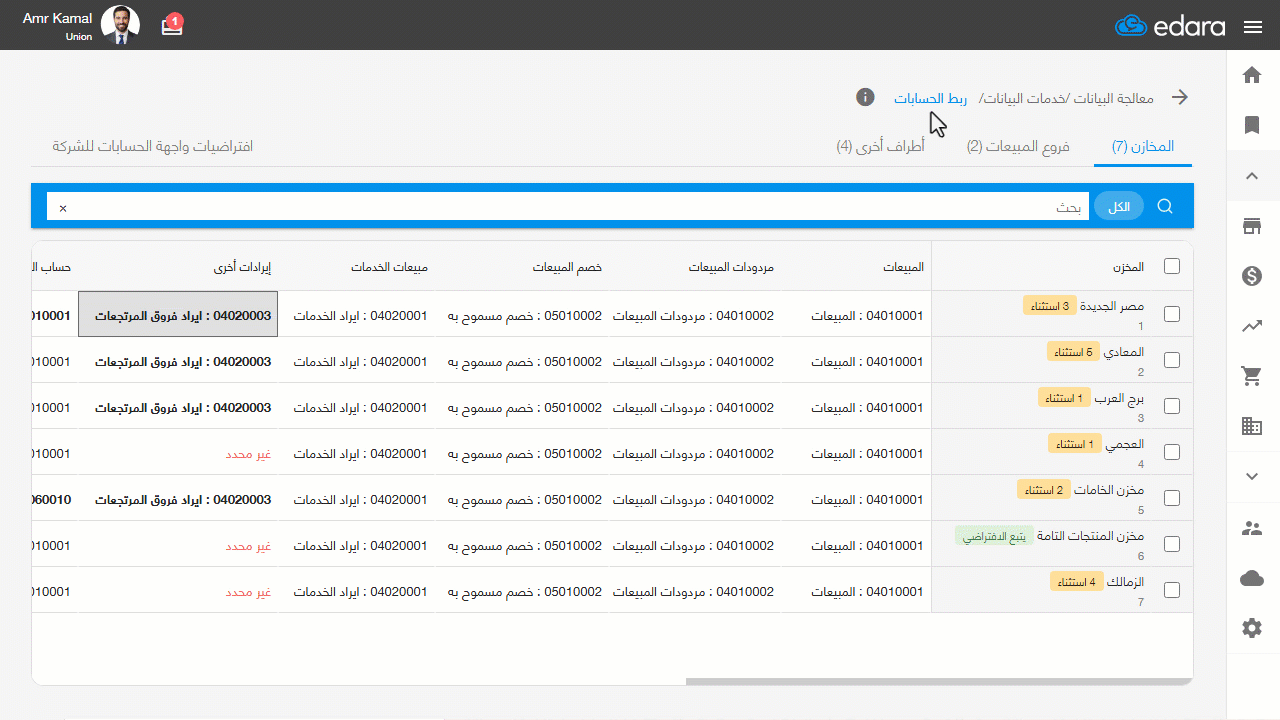Open the store sidebar icon
The height and width of the screenshot is (720, 1280).
tap(1251, 226)
